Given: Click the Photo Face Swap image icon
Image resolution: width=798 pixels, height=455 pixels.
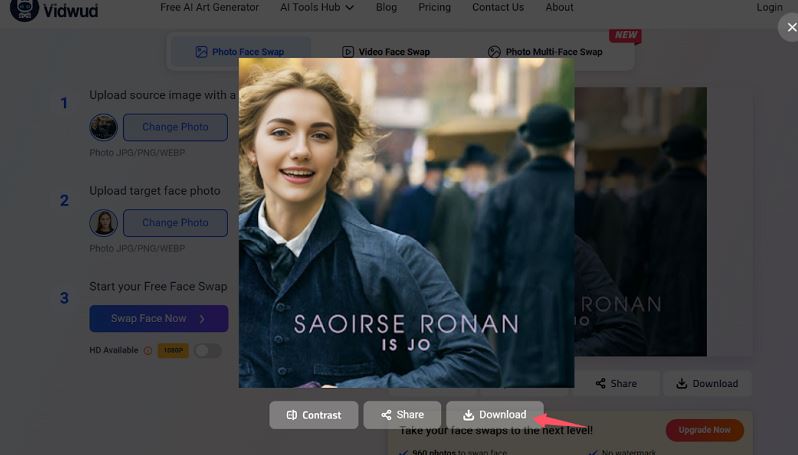Looking at the screenshot, I should coord(202,52).
